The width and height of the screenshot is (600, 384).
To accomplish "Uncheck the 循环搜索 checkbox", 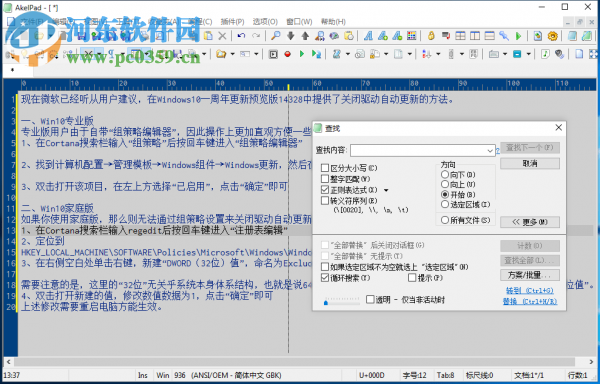I will [325, 278].
